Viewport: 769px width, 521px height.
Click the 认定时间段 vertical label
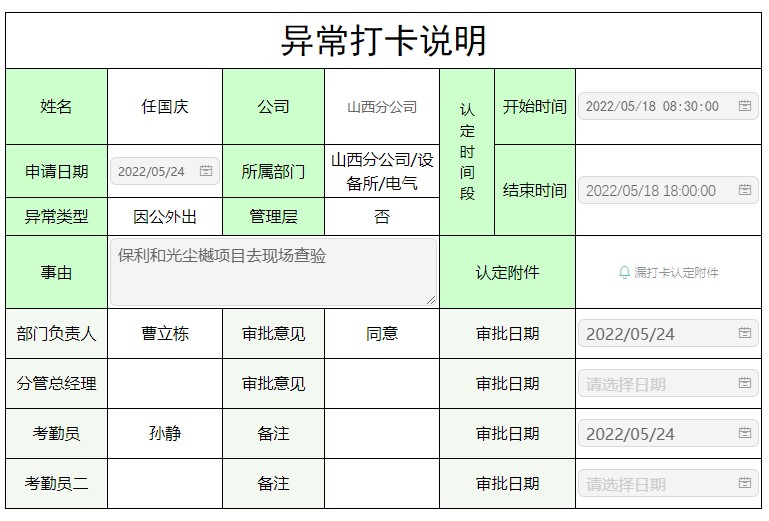pos(467,152)
